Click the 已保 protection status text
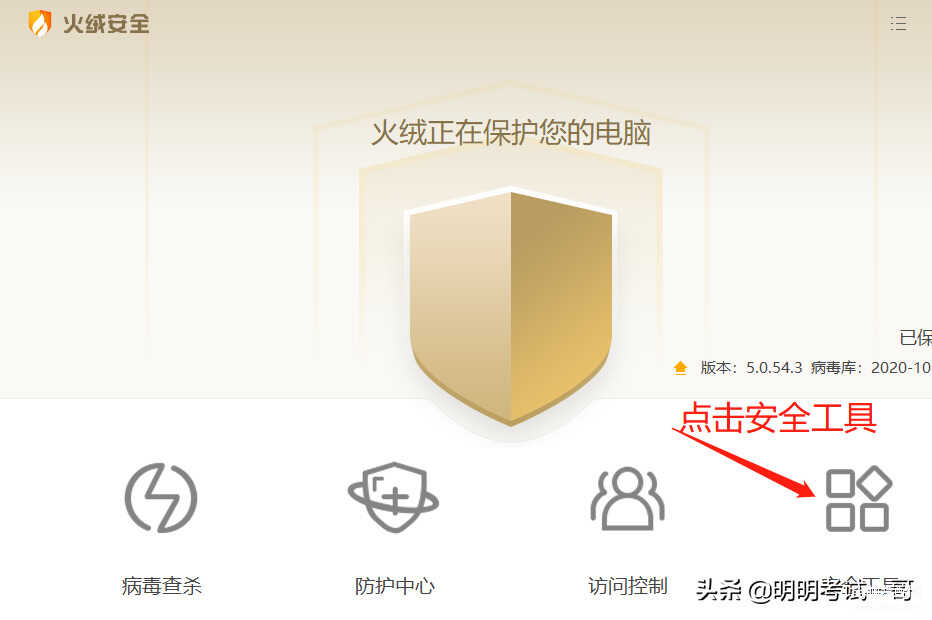932x620 pixels. tap(915, 337)
